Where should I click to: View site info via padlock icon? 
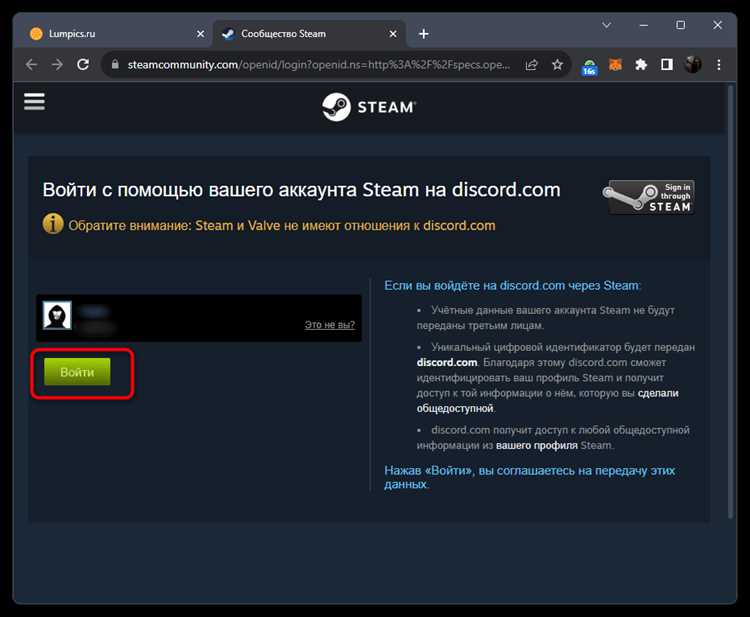(x=115, y=64)
